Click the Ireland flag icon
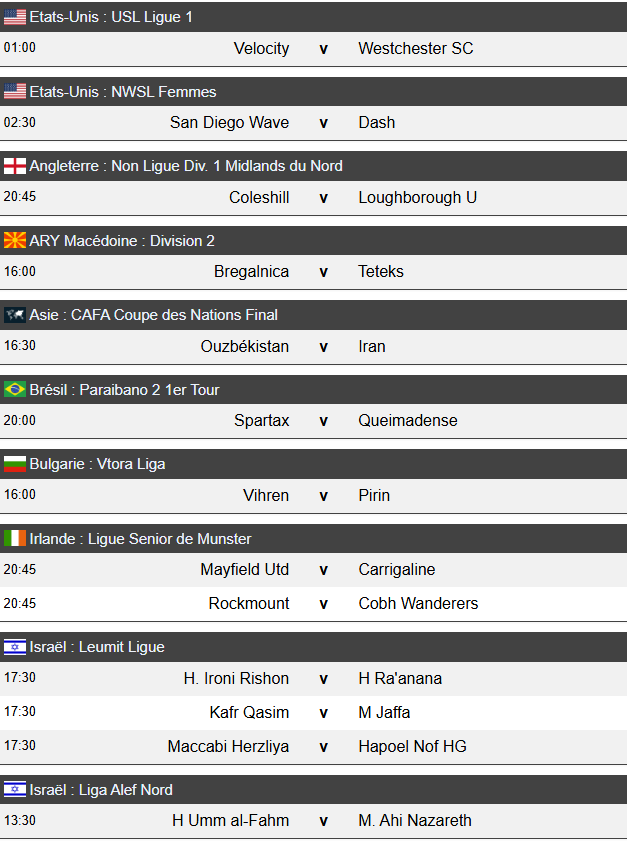 click(15, 539)
